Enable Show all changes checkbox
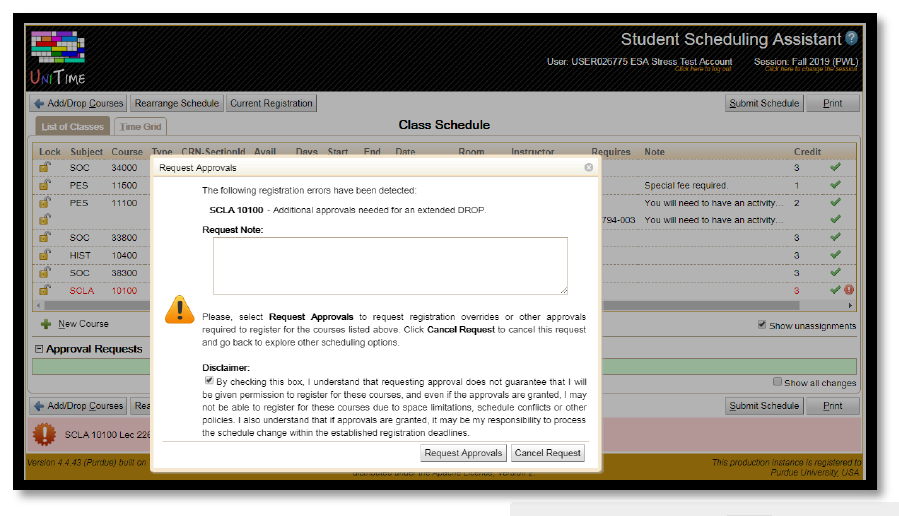The width and height of the screenshot is (899, 516). (778, 382)
